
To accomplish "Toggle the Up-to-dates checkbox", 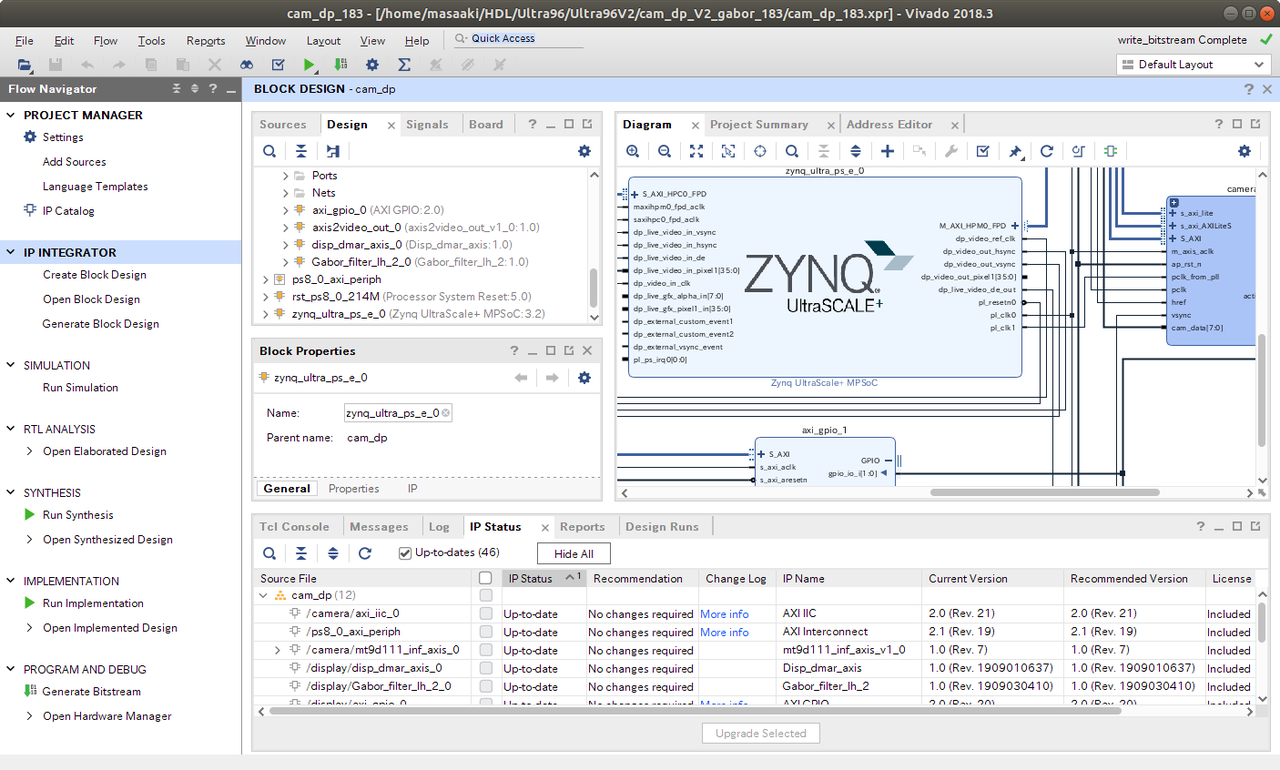I will coord(405,553).
